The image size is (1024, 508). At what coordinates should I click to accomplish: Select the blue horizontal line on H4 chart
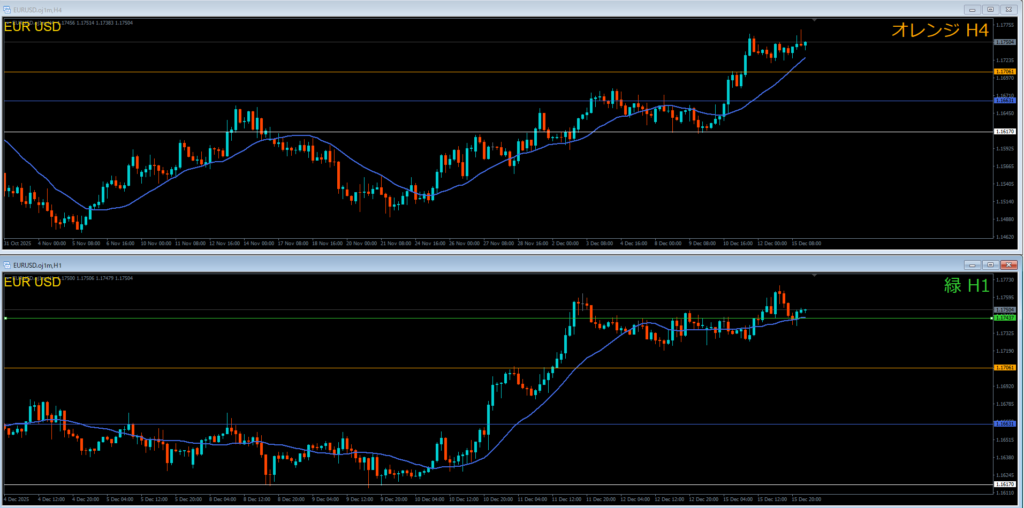click(400, 101)
